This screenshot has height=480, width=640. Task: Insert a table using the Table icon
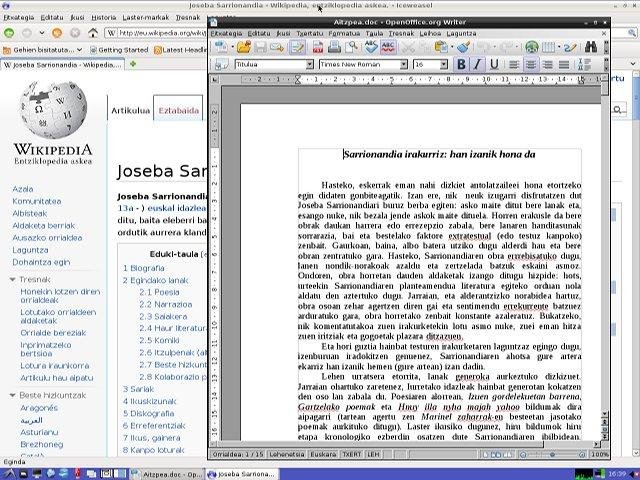[548, 47]
